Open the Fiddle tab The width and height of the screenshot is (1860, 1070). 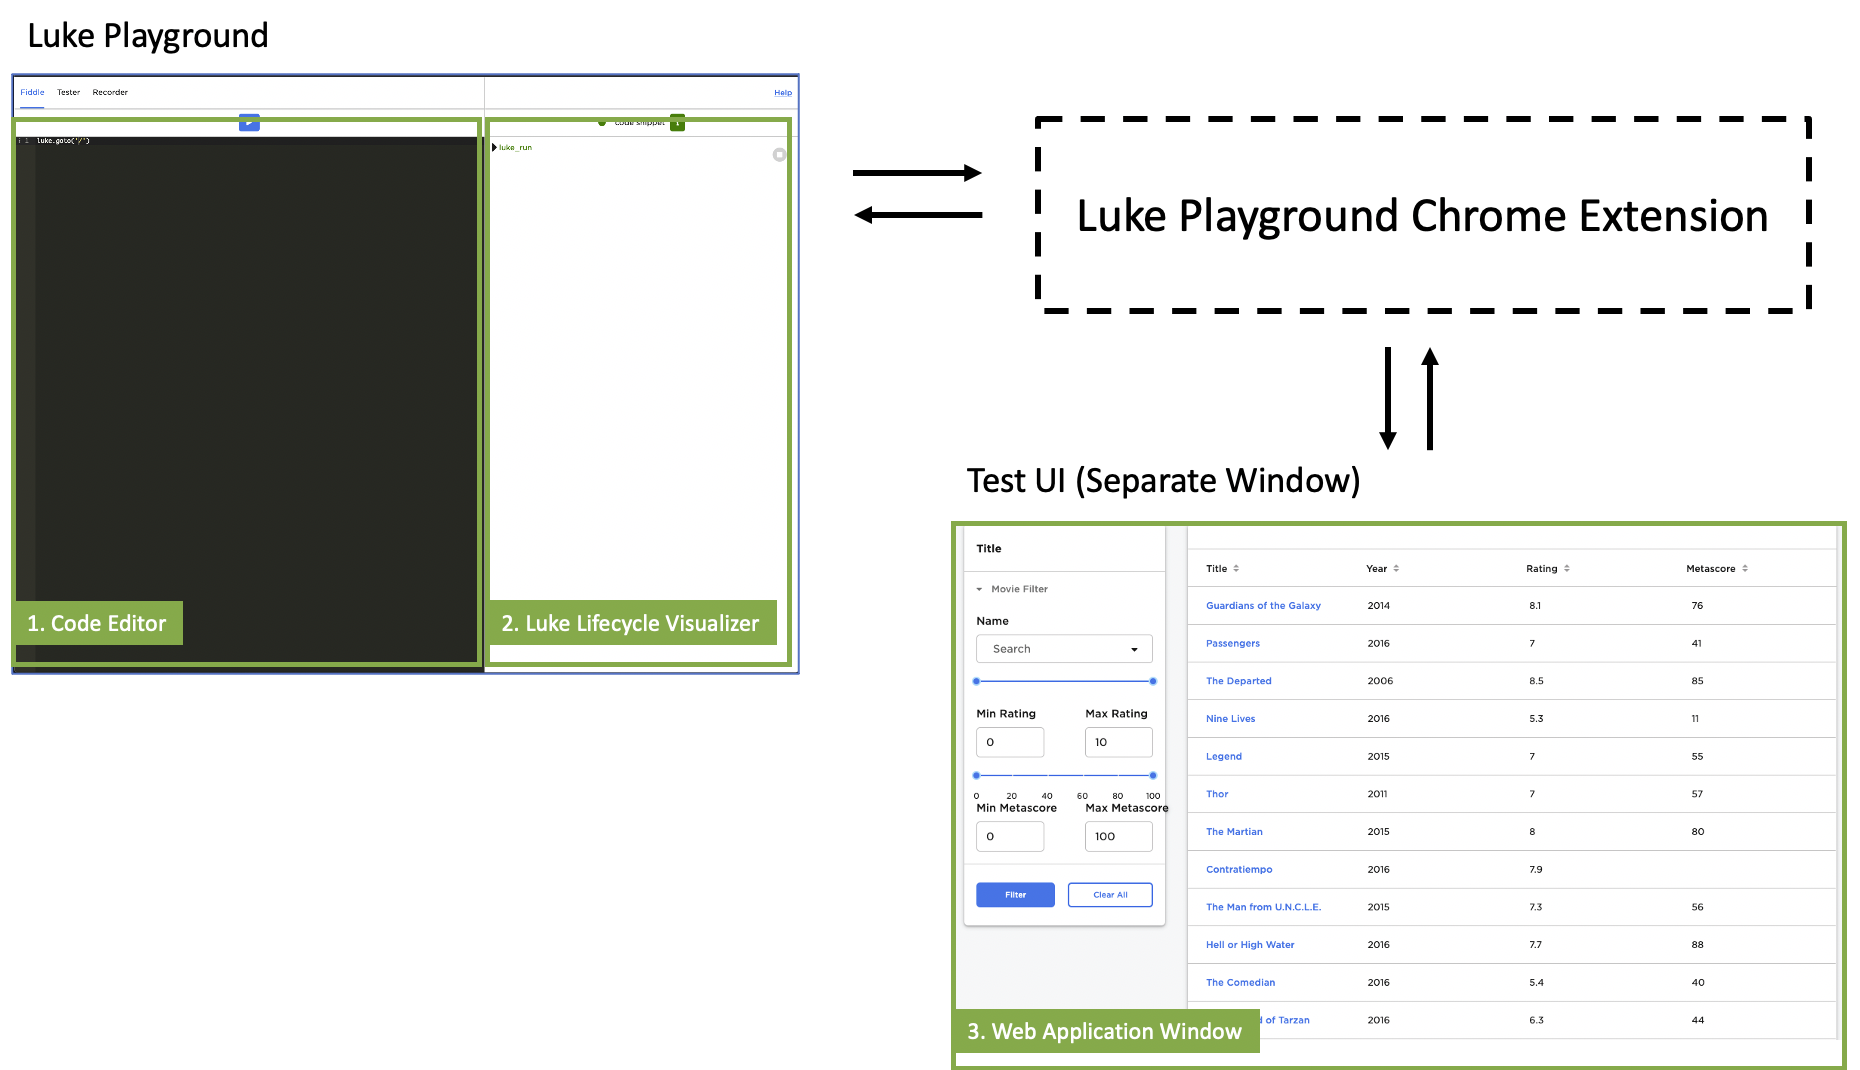(32, 92)
